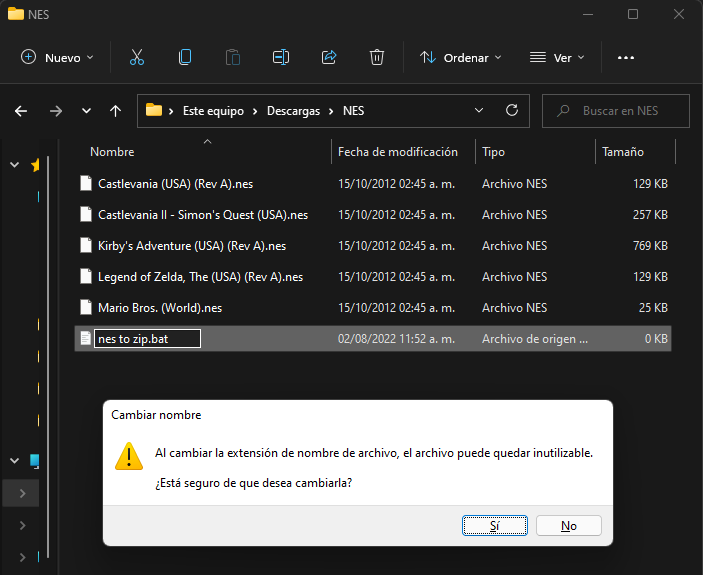Click the Buscar en NES search field
703x575 pixels.
pos(616,111)
